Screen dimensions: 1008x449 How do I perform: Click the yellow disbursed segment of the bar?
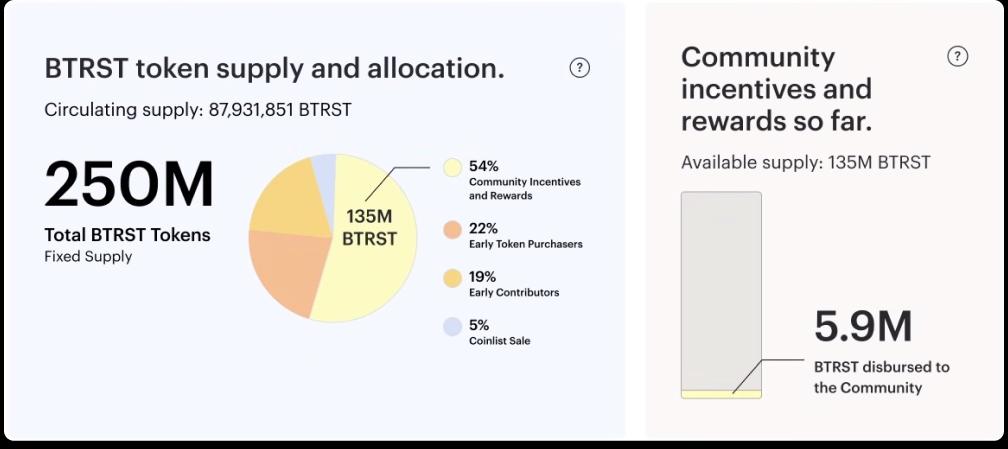(721, 394)
